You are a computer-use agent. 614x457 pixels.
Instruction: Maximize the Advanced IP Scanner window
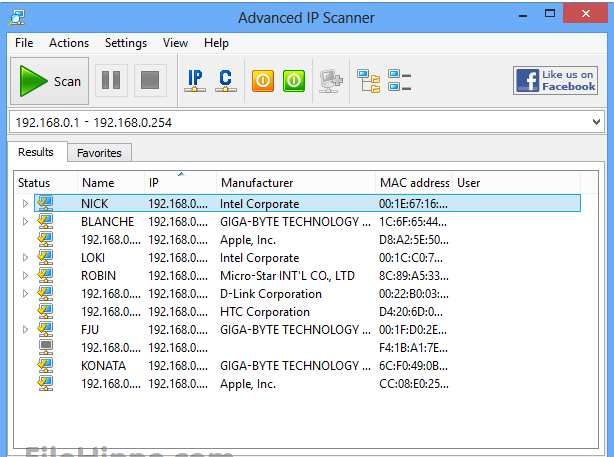pos(550,14)
